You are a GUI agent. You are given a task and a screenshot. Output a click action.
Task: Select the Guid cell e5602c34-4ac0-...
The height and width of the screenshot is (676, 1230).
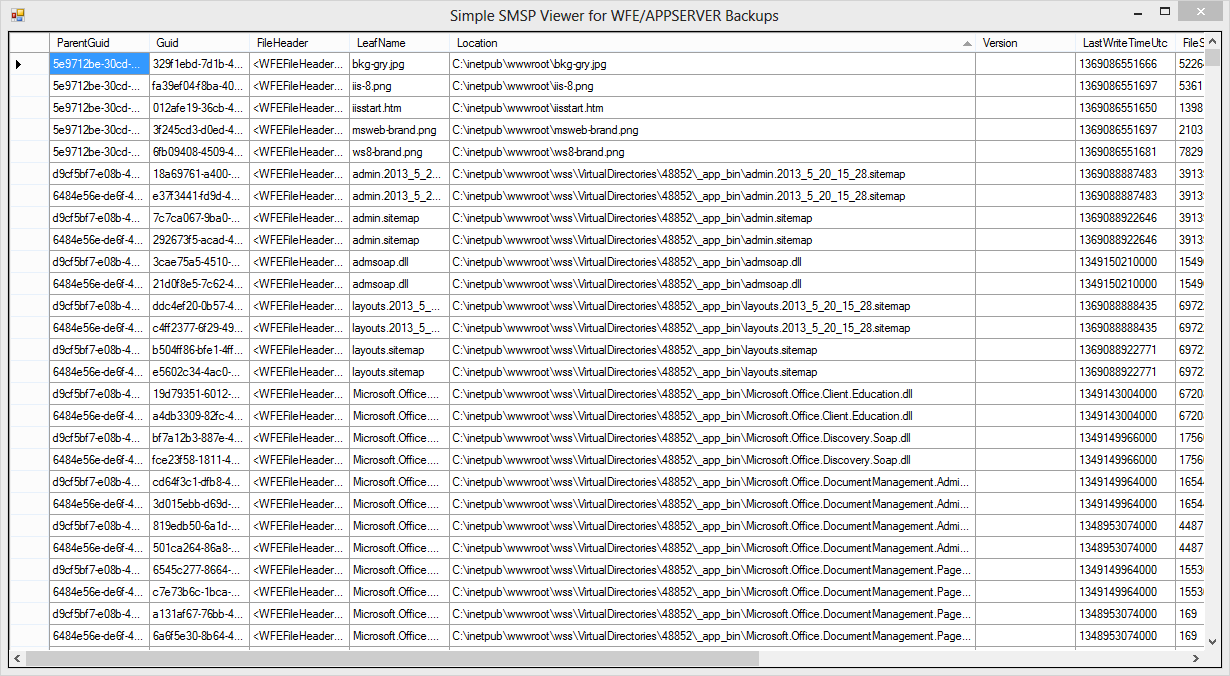pyautogui.click(x=199, y=372)
